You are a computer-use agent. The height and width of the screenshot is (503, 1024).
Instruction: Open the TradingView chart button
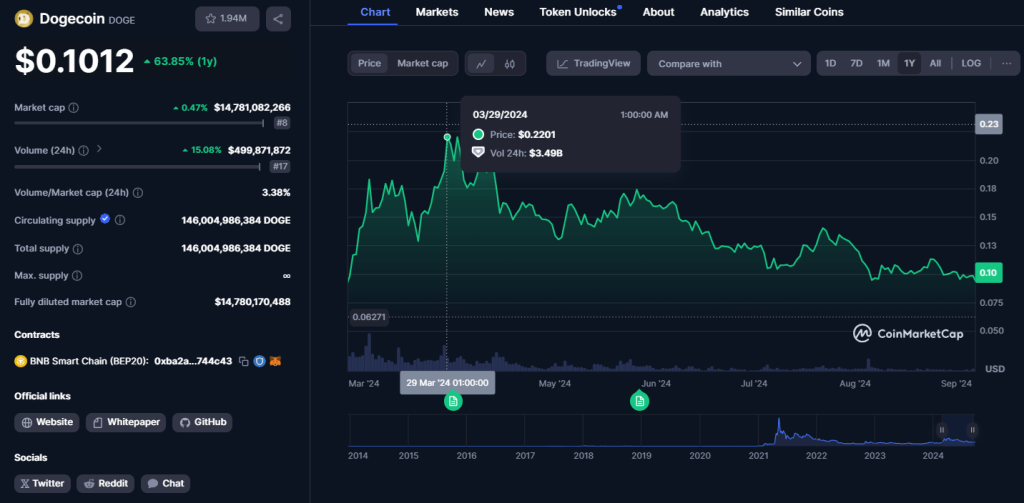(593, 63)
